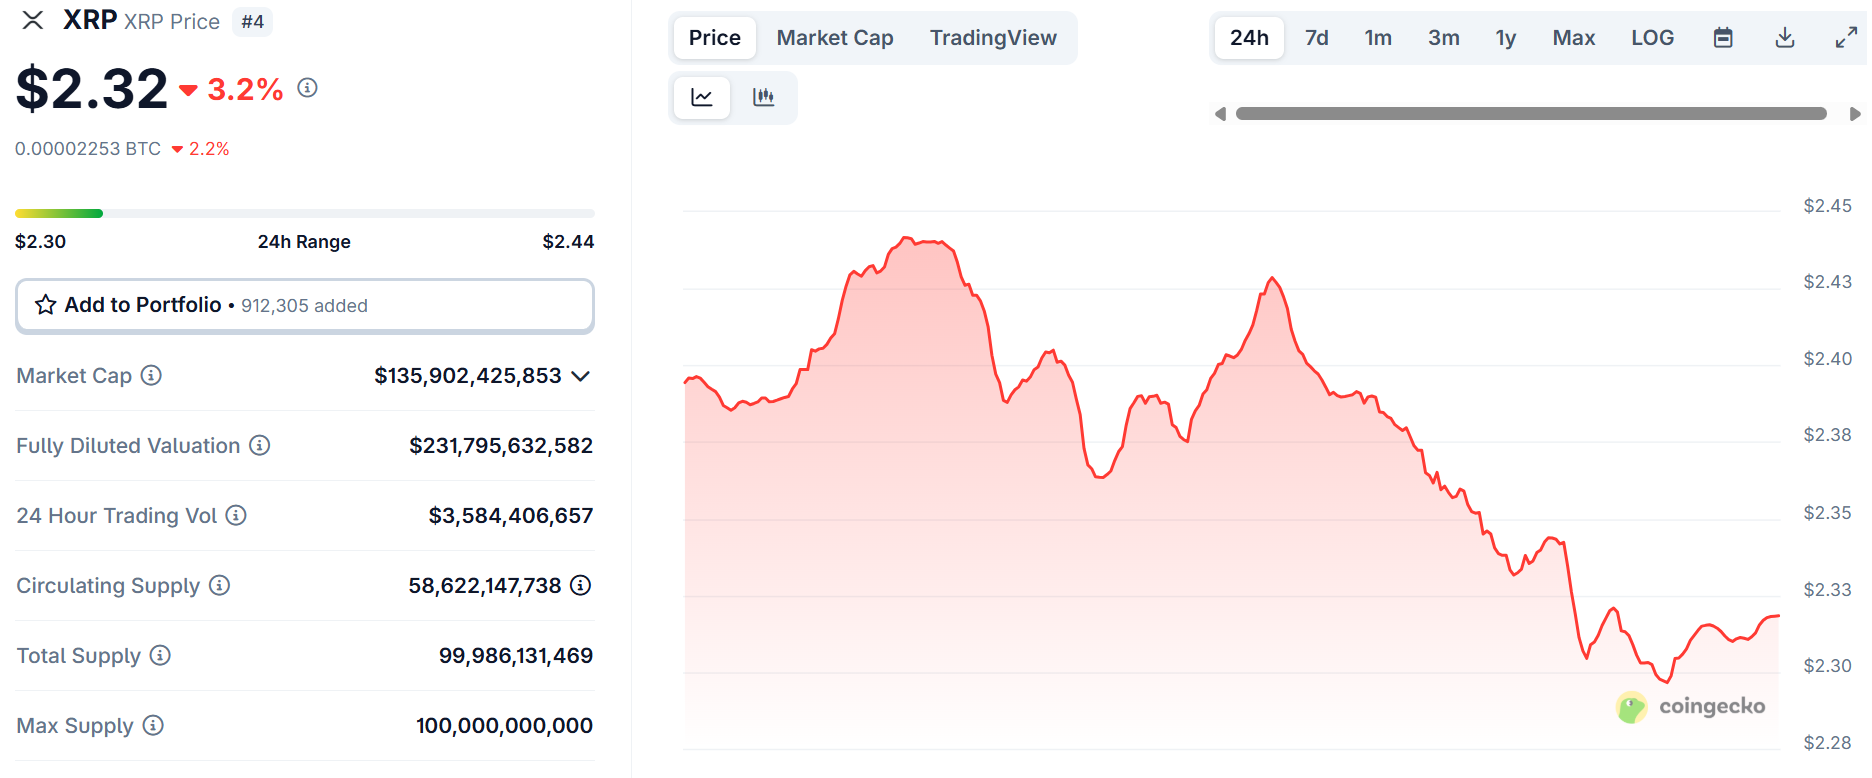Screen dimensions: 1872x778
Task: Click the info icon beside the 58,622,147,738 value
Action: (x=581, y=585)
